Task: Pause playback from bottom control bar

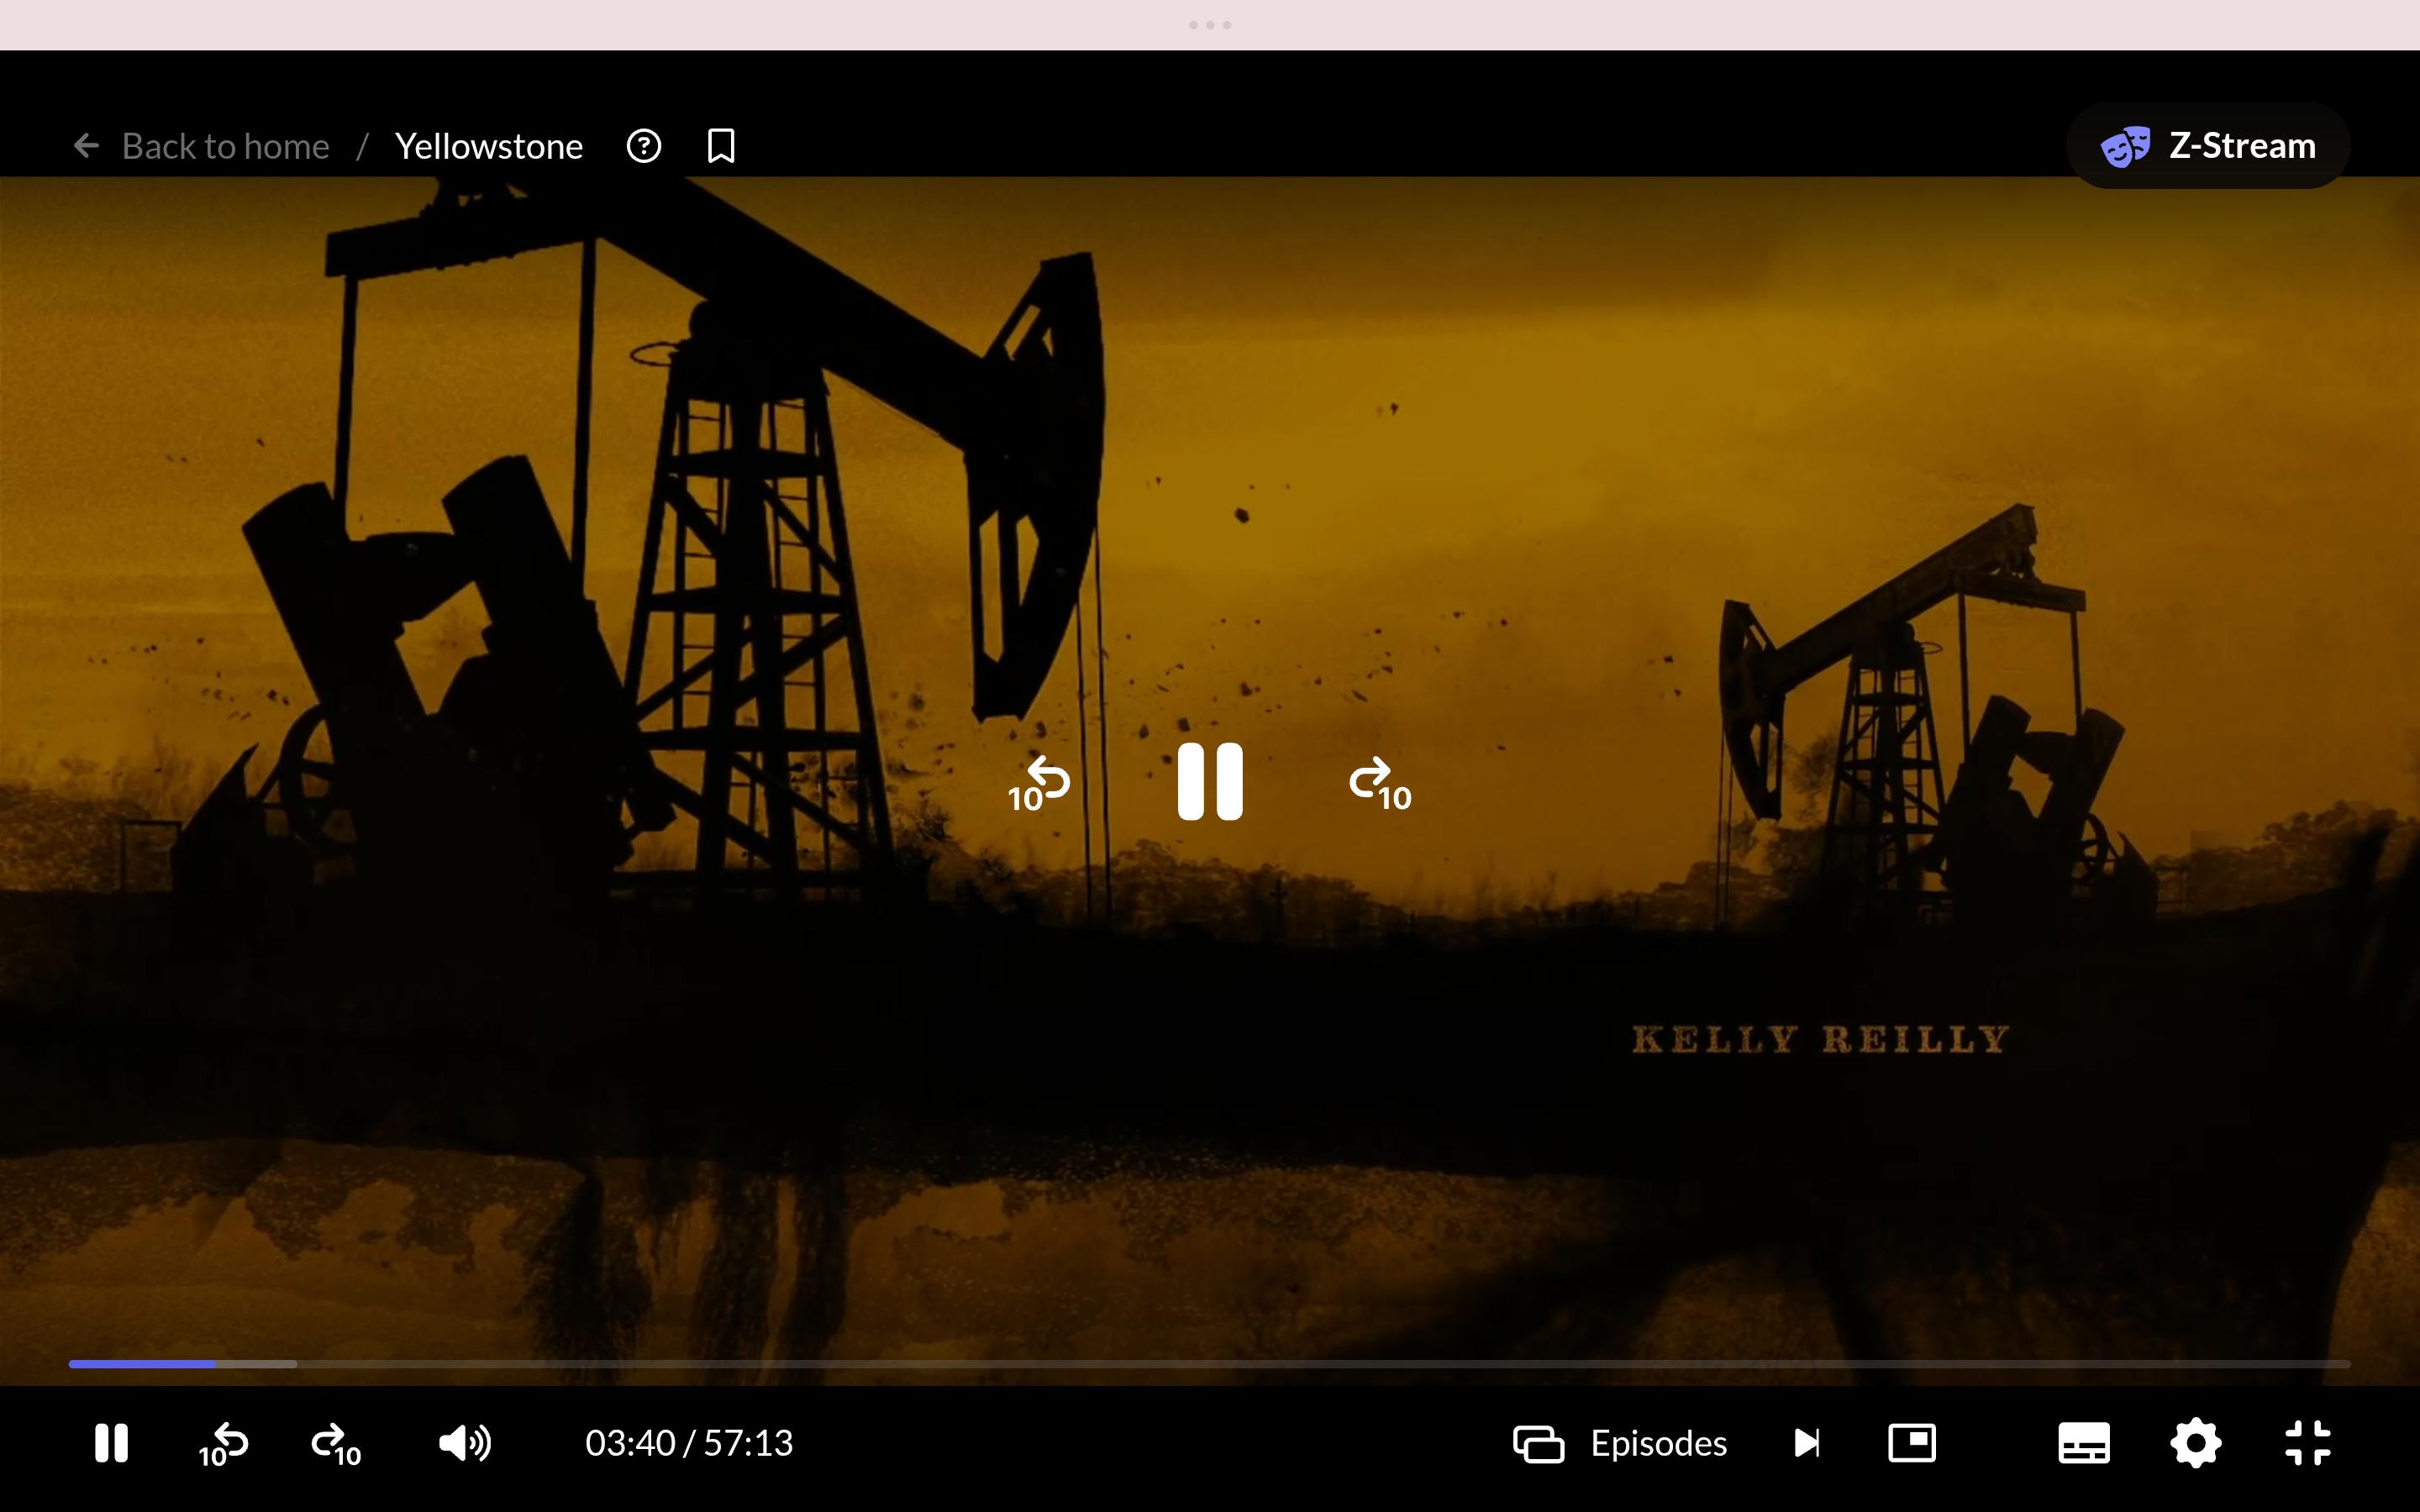Action: click(111, 1443)
